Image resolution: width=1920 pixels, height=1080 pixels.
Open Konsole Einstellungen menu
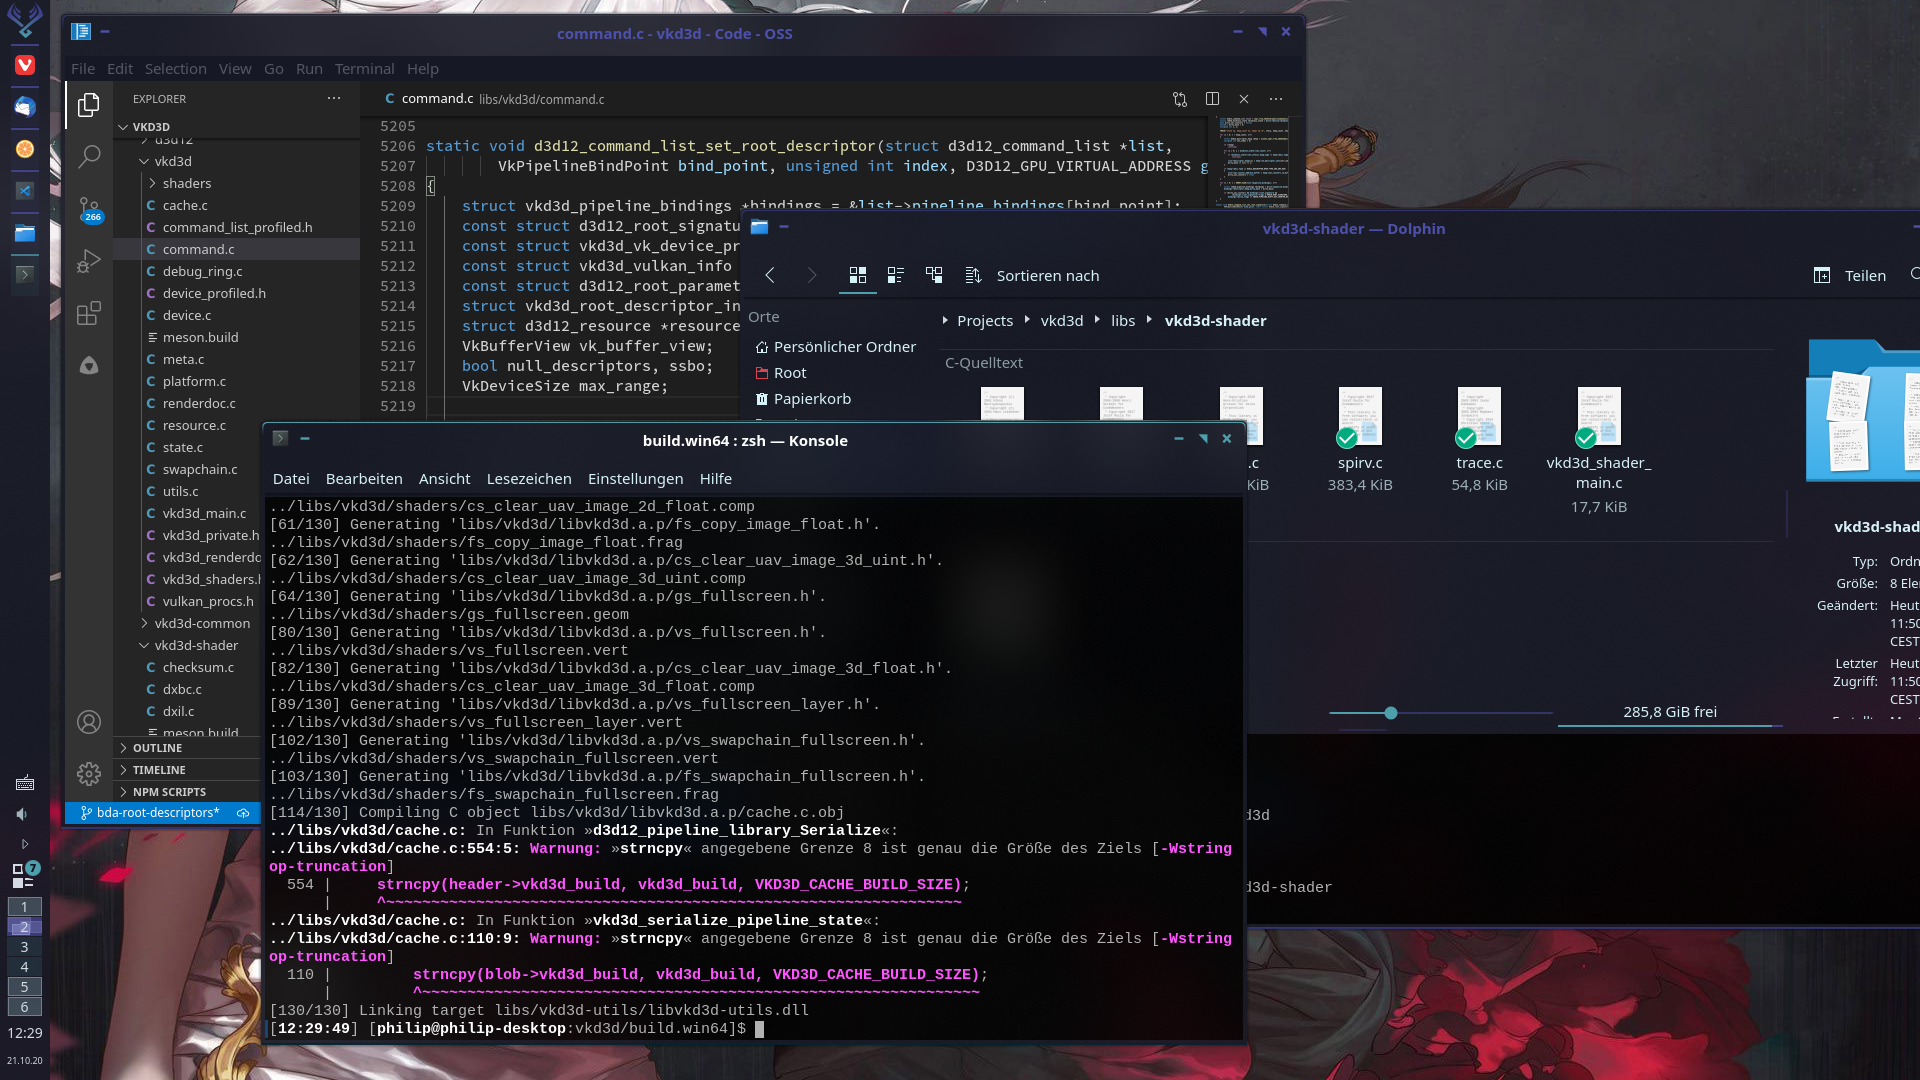click(635, 479)
